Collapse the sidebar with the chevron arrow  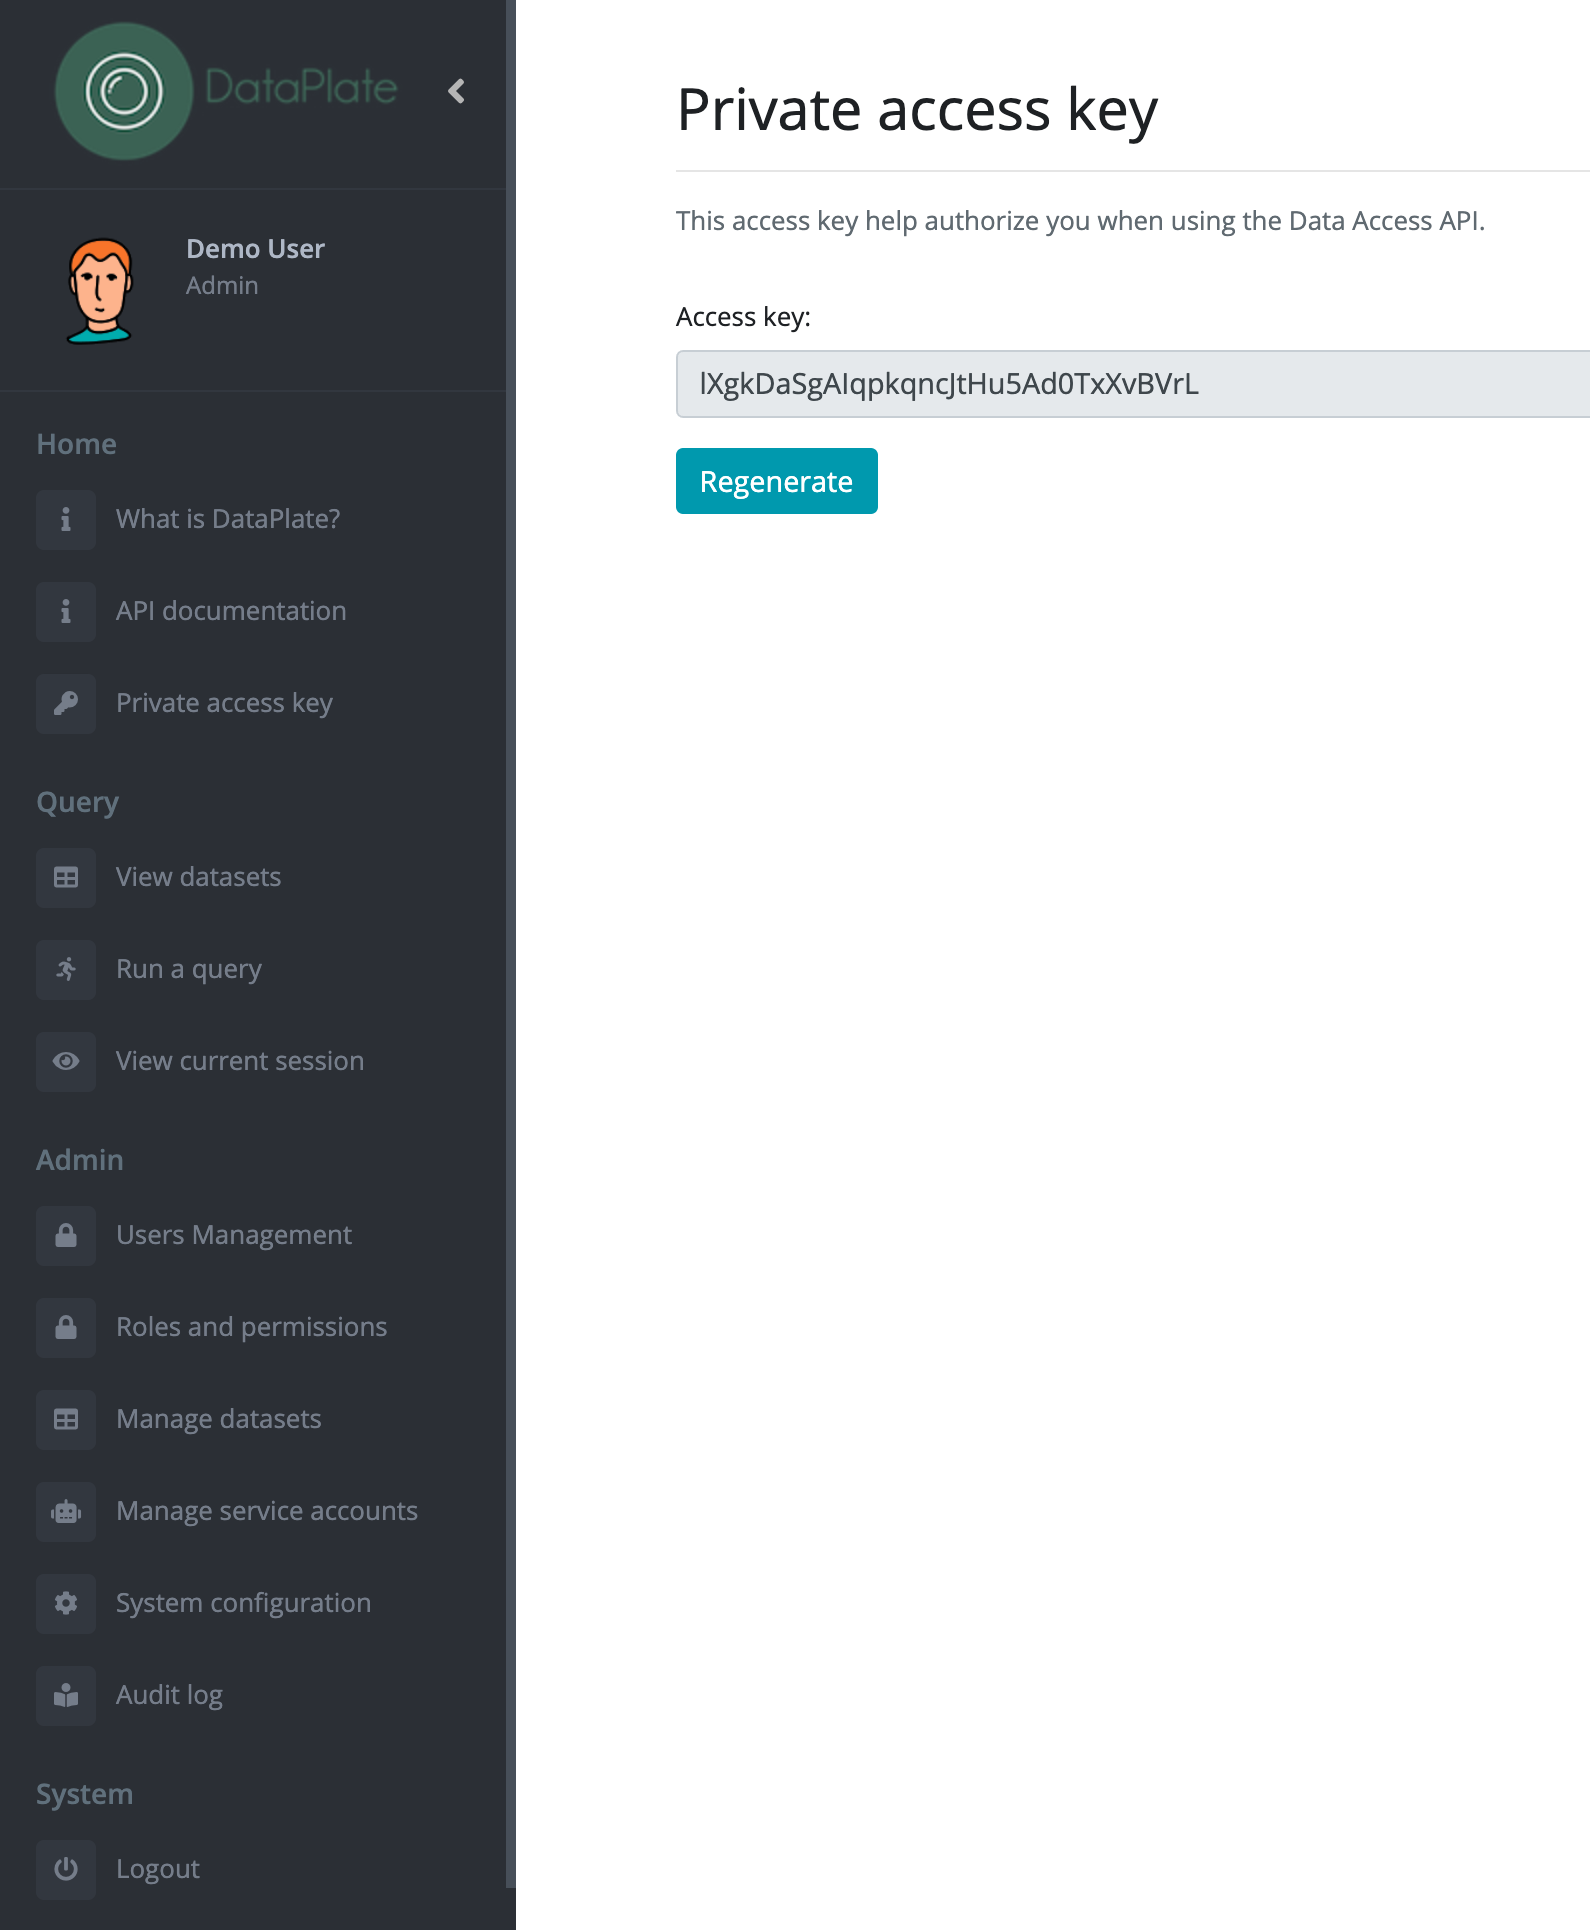[457, 91]
